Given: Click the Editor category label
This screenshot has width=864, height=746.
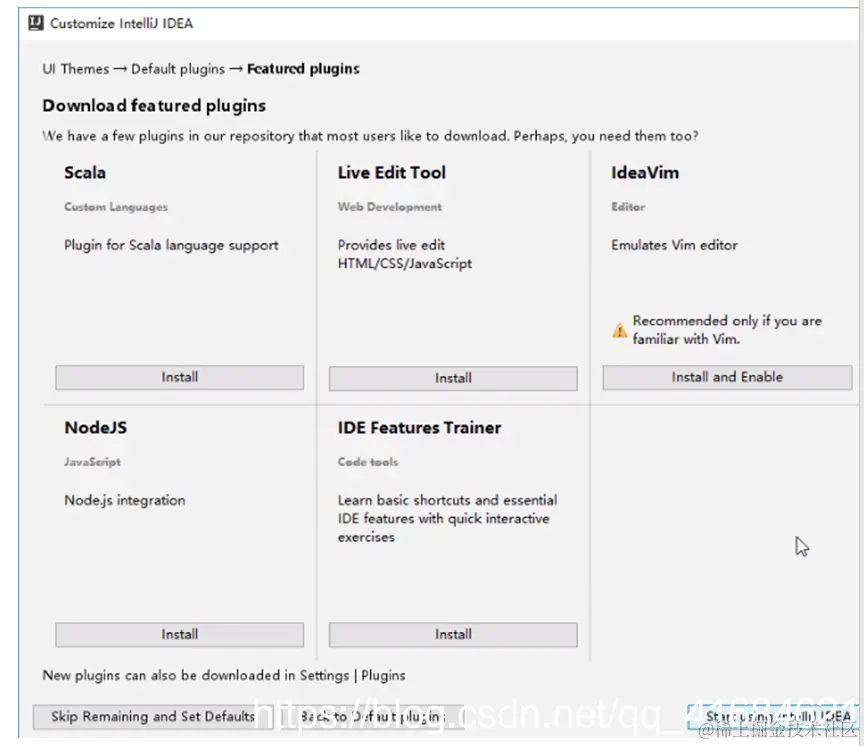Looking at the screenshot, I should point(628,207).
